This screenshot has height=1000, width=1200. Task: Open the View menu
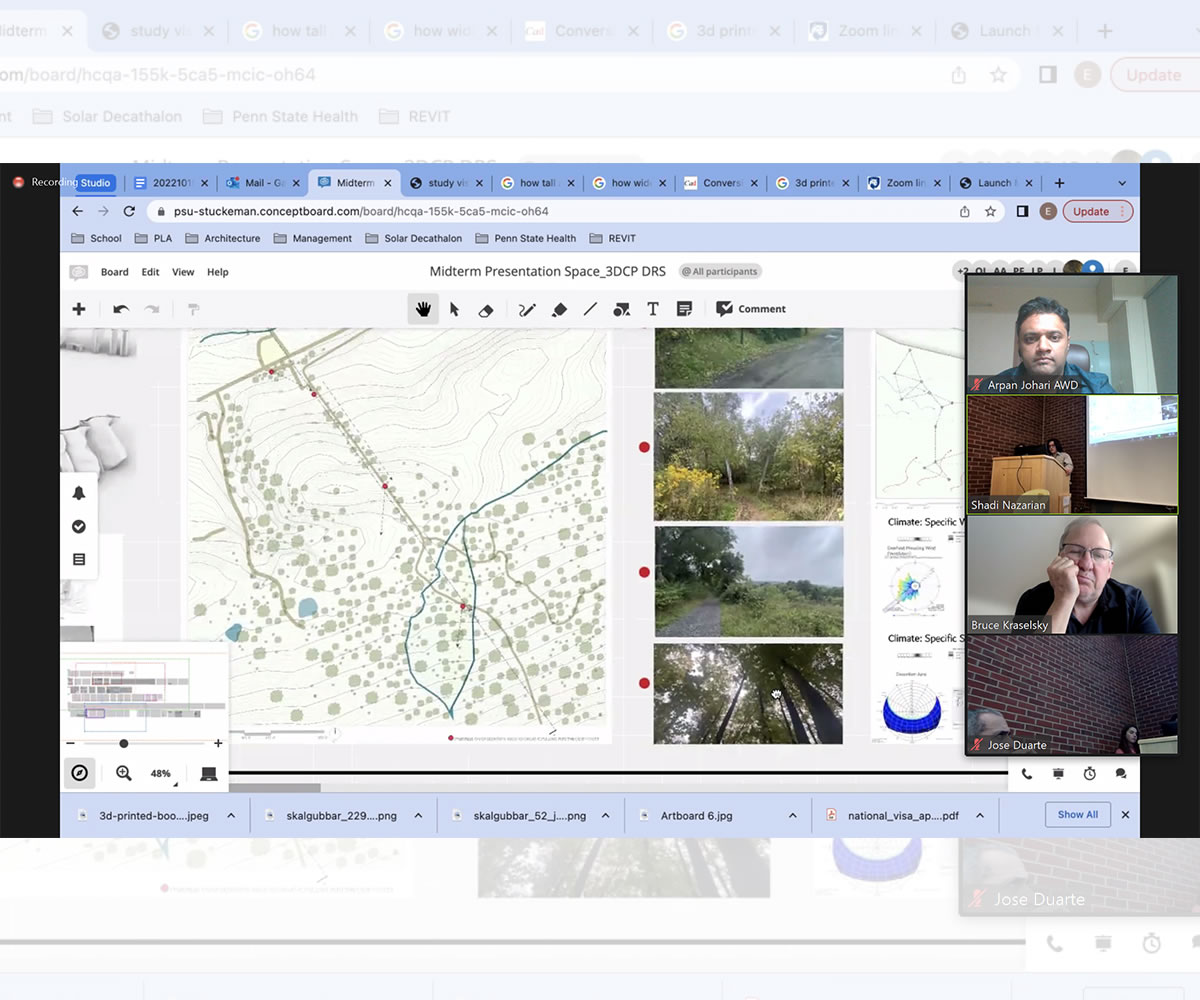tap(183, 272)
